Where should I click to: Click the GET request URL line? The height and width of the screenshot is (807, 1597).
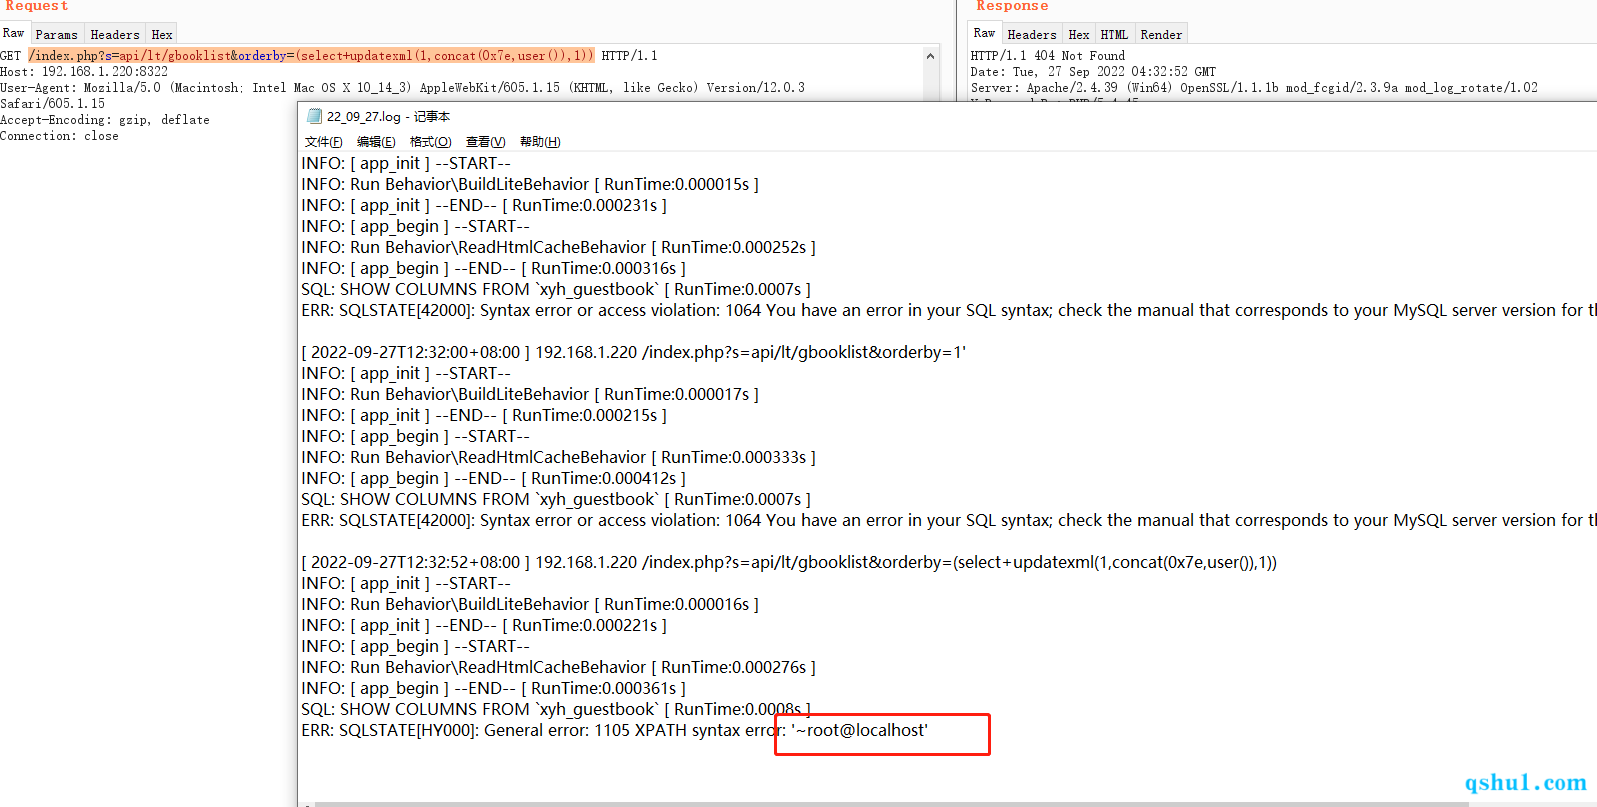click(x=329, y=56)
